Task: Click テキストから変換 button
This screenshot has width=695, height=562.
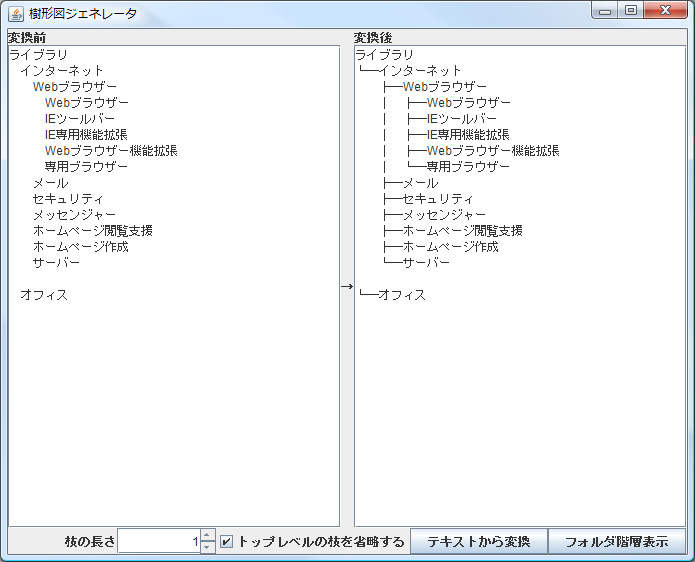Action: (479, 541)
